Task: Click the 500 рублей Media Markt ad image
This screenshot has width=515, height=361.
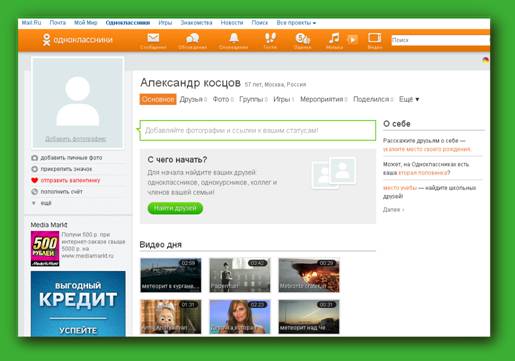Action: coord(45,249)
